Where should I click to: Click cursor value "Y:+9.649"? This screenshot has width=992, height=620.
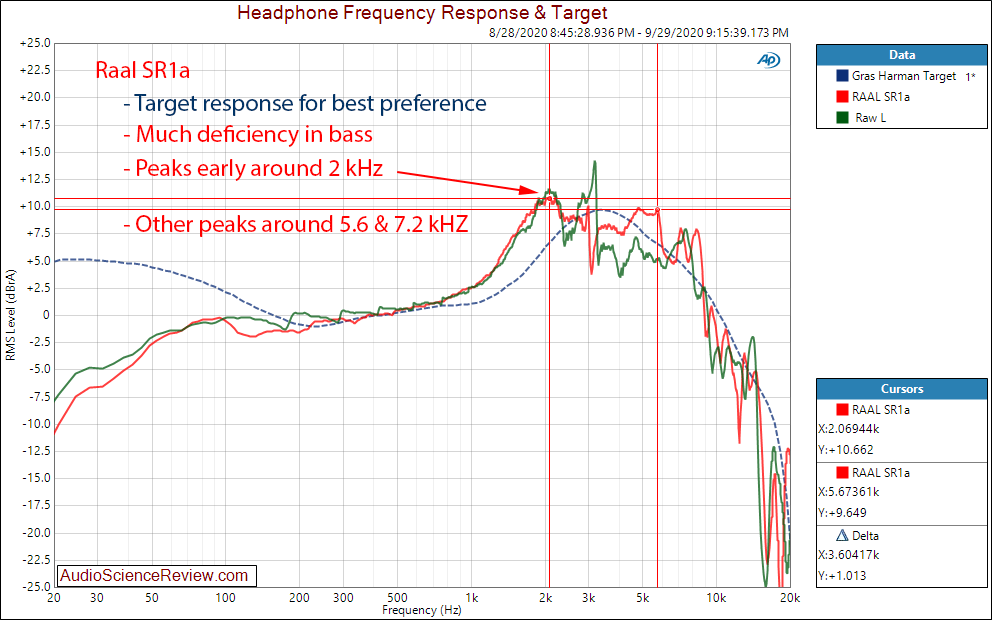coord(843,512)
